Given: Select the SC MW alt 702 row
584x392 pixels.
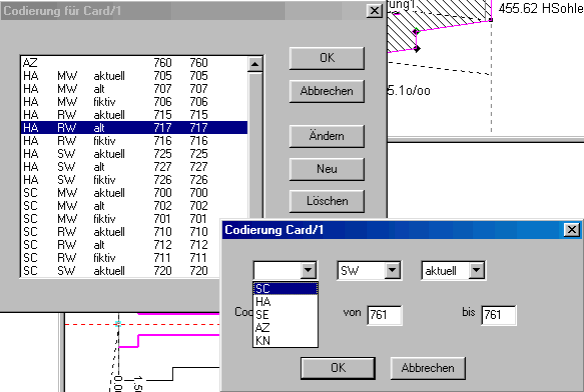Looking at the screenshot, I should (x=134, y=206).
